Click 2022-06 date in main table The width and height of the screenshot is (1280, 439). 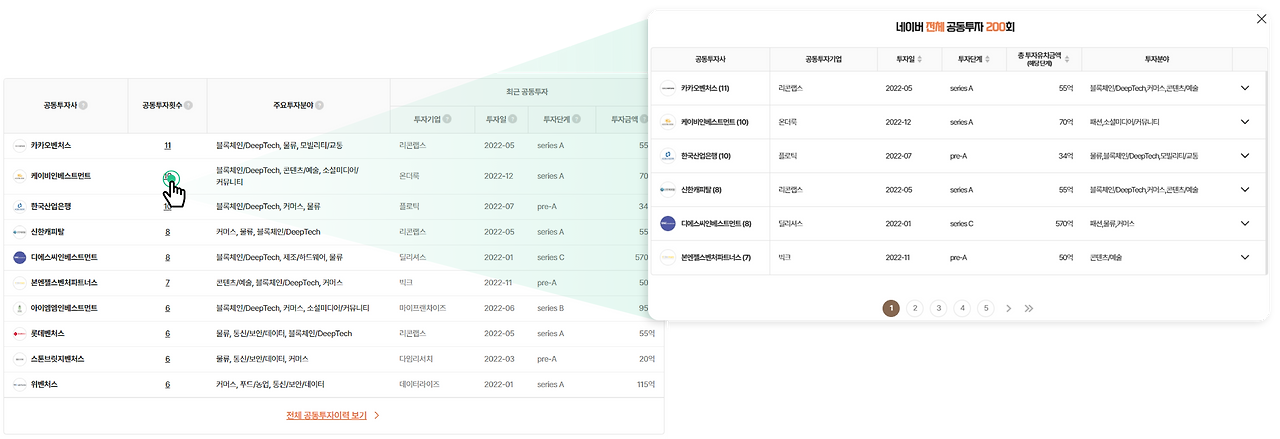[x=499, y=308]
